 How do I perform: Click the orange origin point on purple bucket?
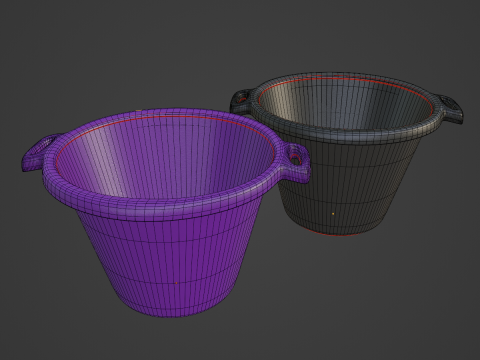(x=177, y=283)
